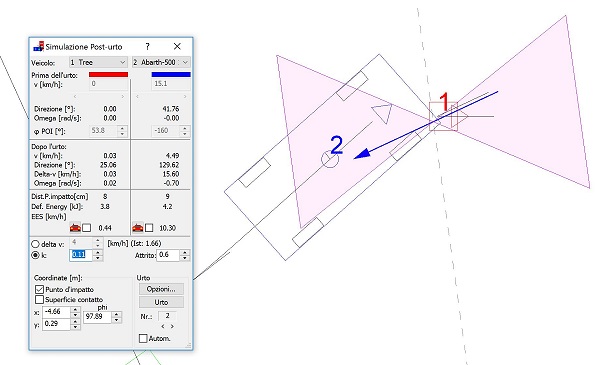Select the delta v radio button

35,244
